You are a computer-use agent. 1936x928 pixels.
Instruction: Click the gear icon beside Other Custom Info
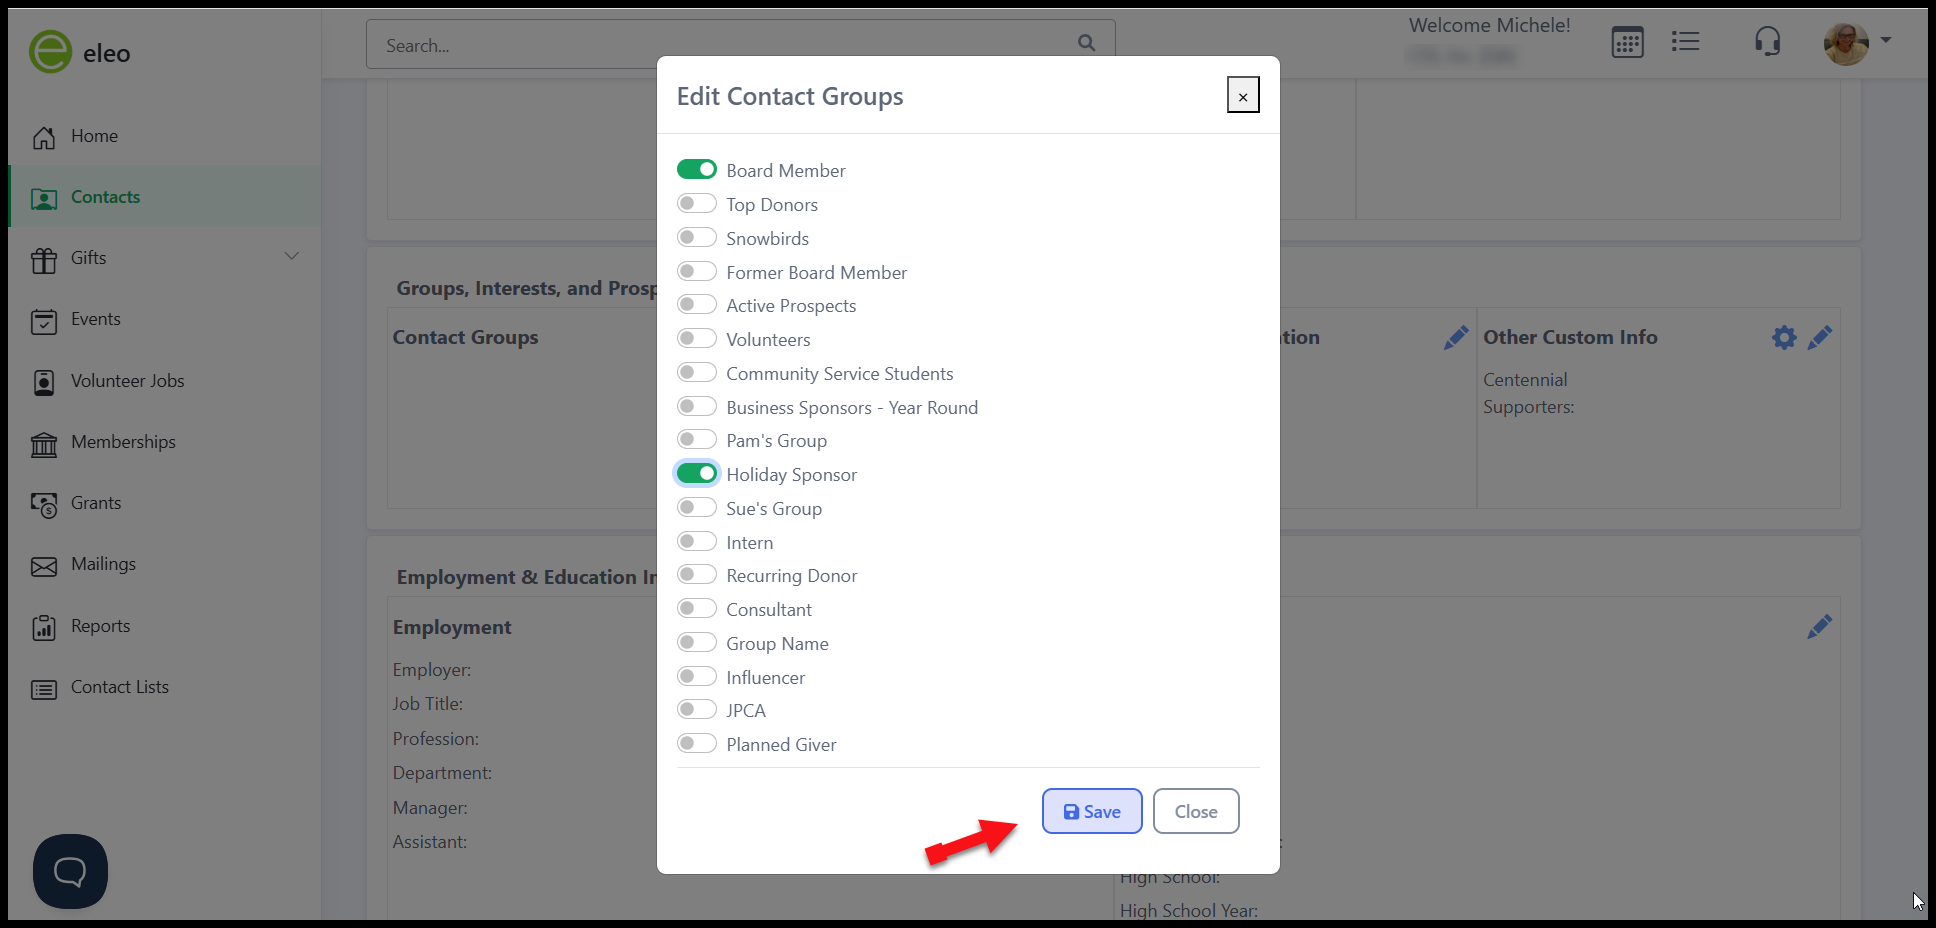click(x=1784, y=337)
